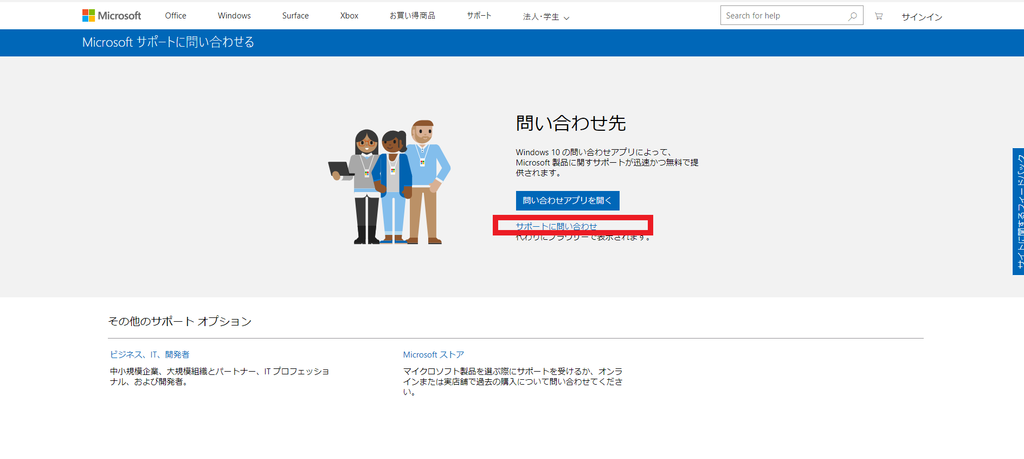Click the Microsoft logo
This screenshot has width=1024, height=459.
pos(112,16)
